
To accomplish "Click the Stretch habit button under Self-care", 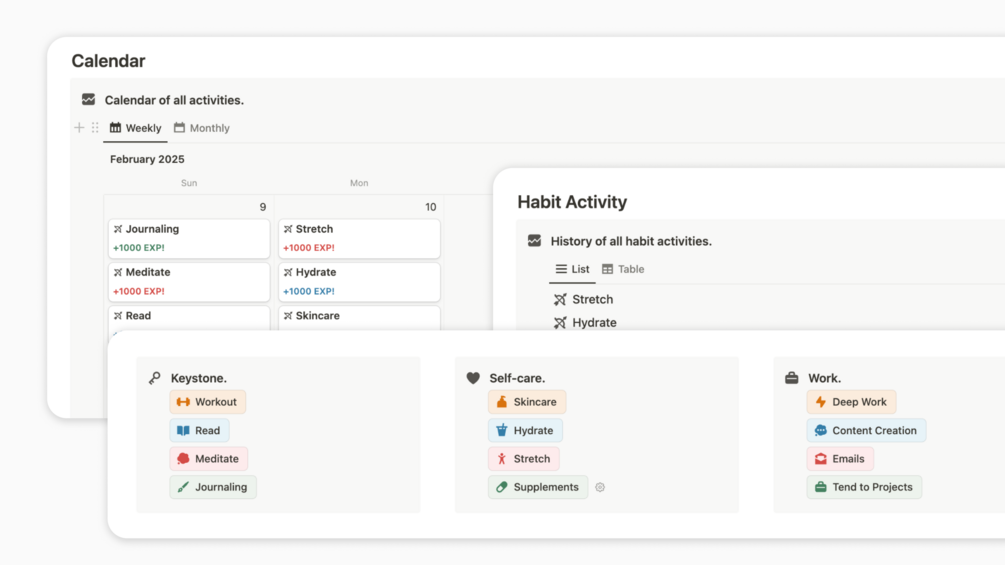I will (x=524, y=459).
